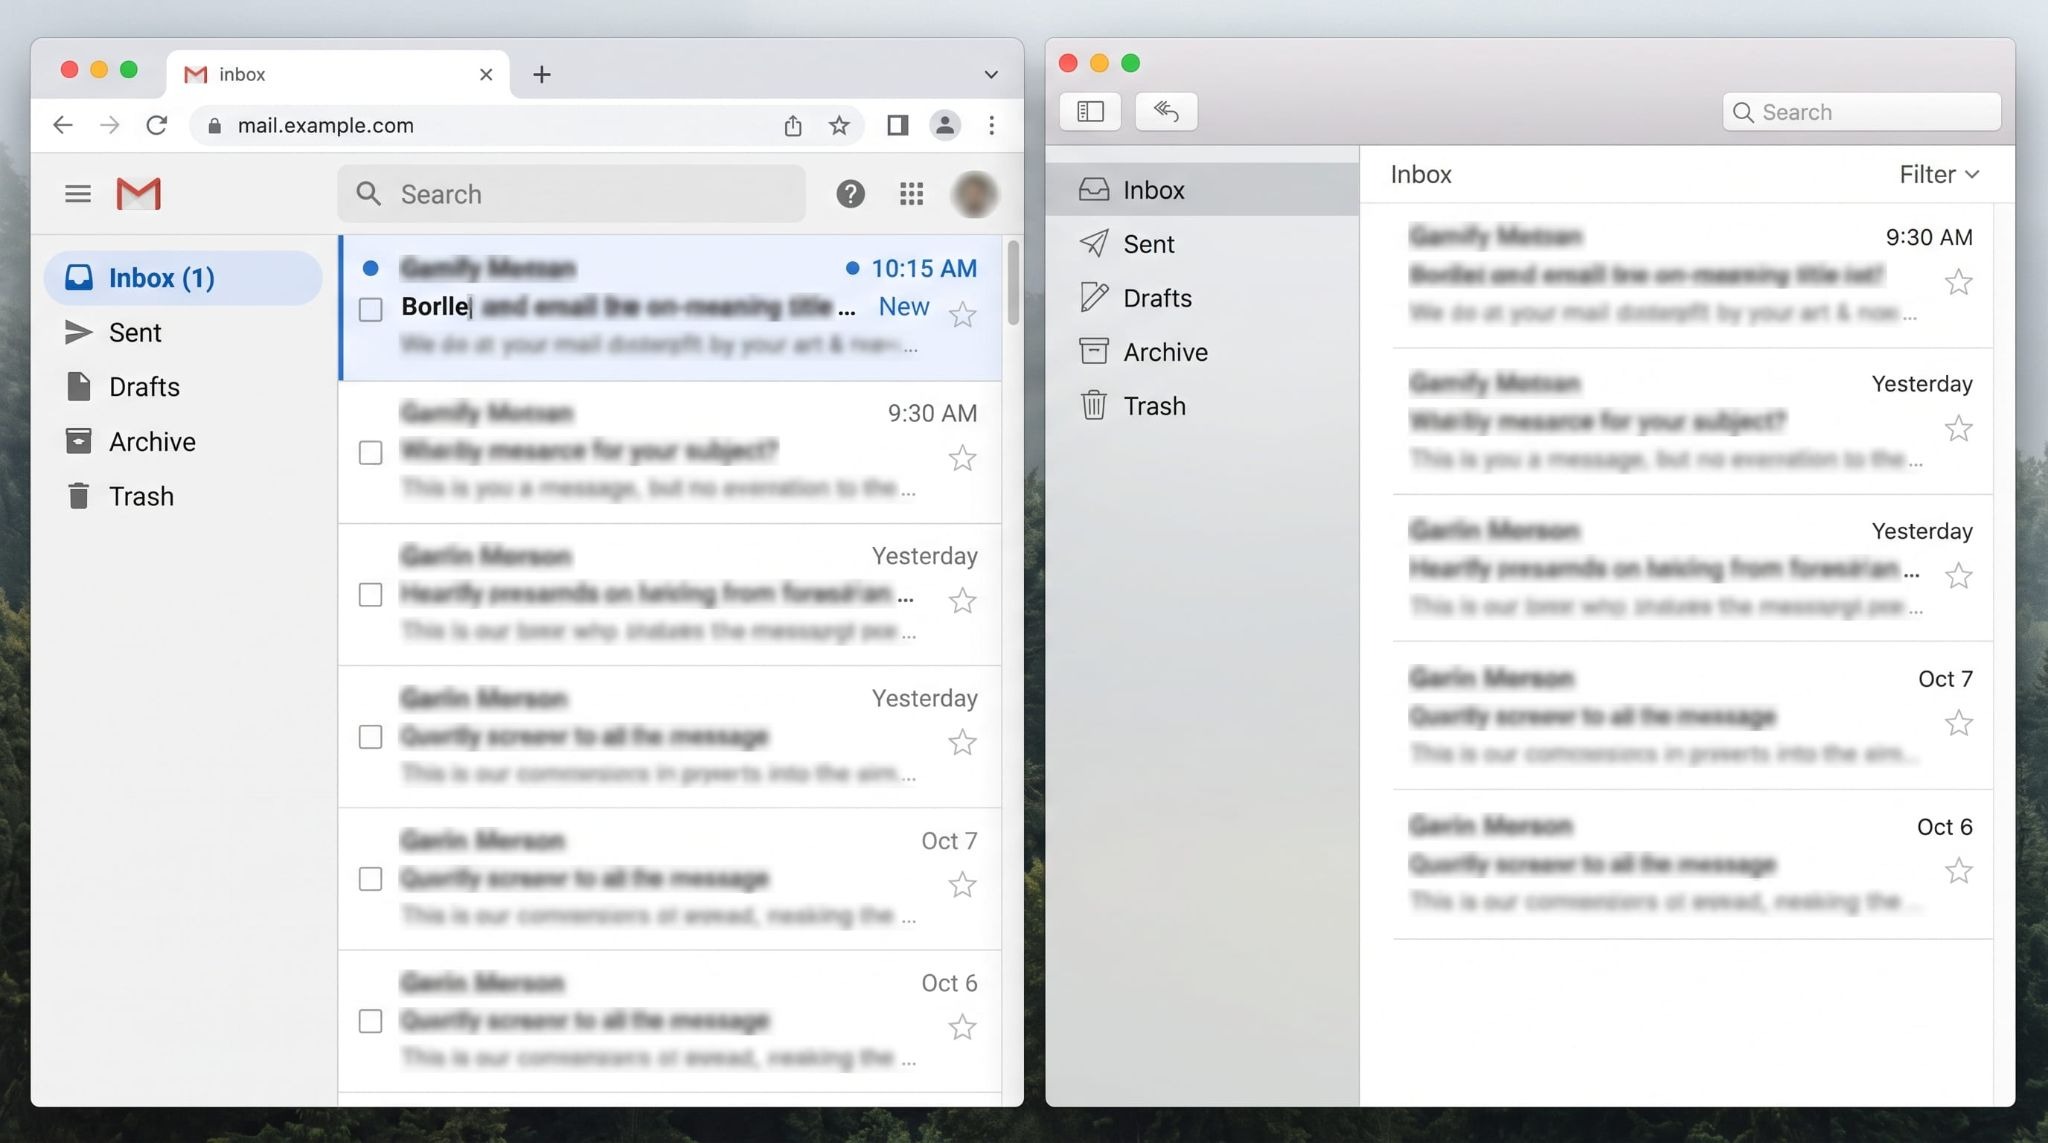Tick the checkbox for the 10:15 AM email
The height and width of the screenshot is (1143, 2048).
click(x=370, y=309)
